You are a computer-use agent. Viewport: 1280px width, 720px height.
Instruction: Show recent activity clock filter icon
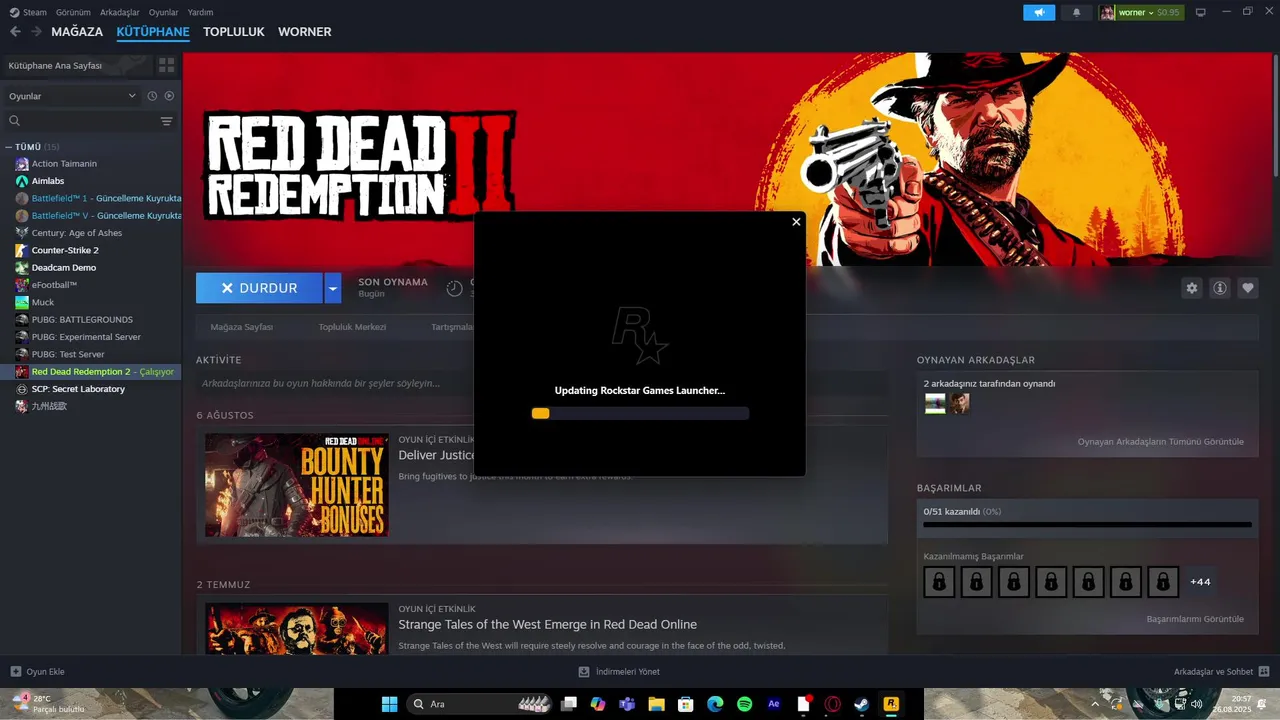pos(152,96)
